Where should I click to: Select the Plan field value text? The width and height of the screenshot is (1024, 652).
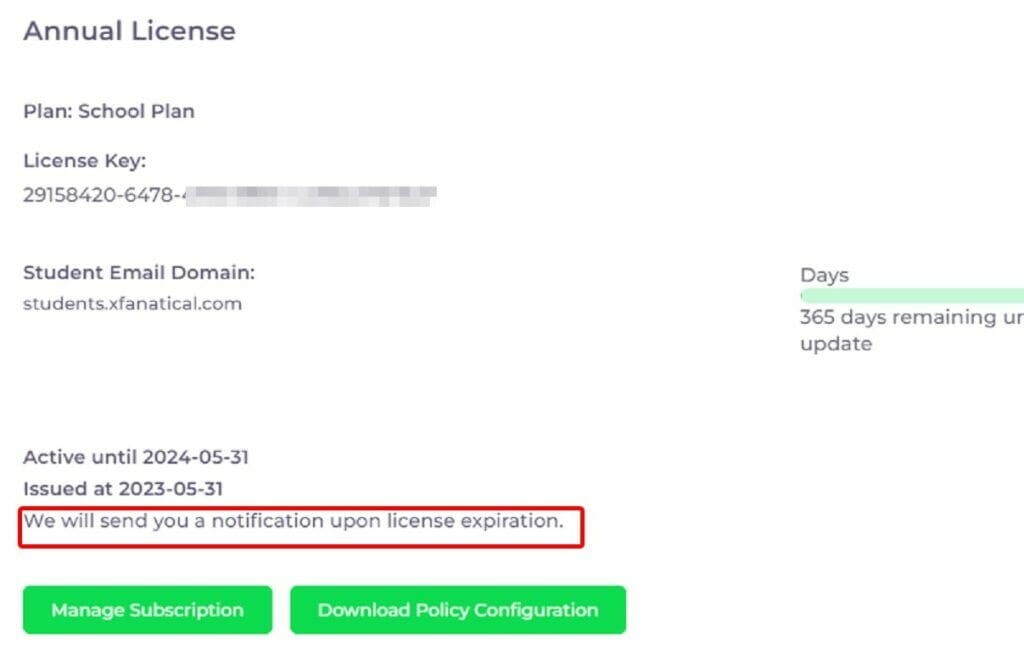click(x=154, y=111)
